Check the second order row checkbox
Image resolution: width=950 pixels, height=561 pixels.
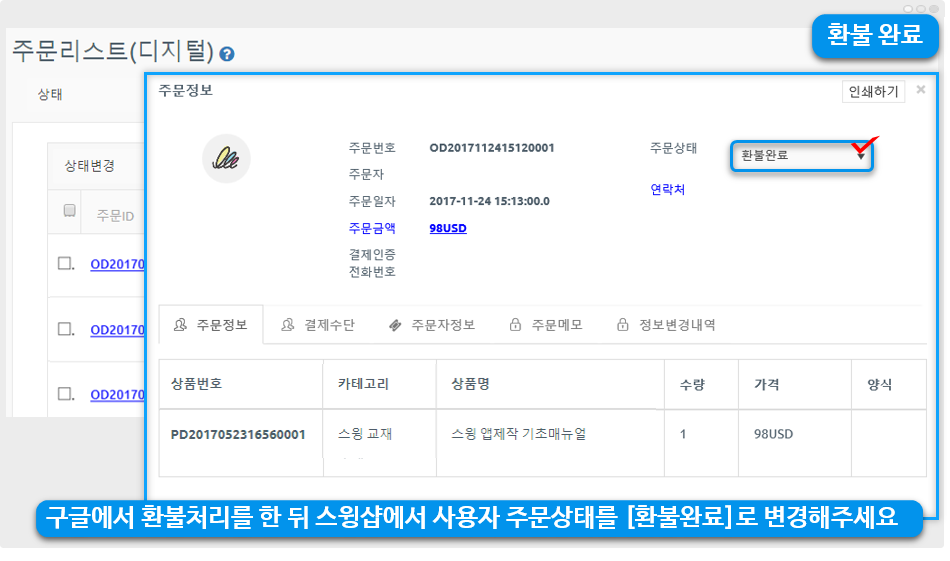pos(65,329)
